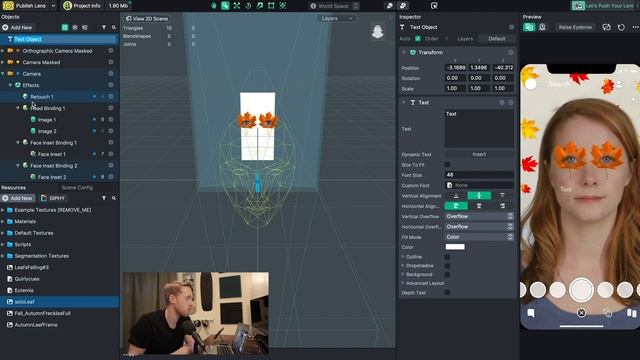Toggle the green list view icon in Objects
Viewport: 640px width, 360px height.
click(x=64, y=27)
